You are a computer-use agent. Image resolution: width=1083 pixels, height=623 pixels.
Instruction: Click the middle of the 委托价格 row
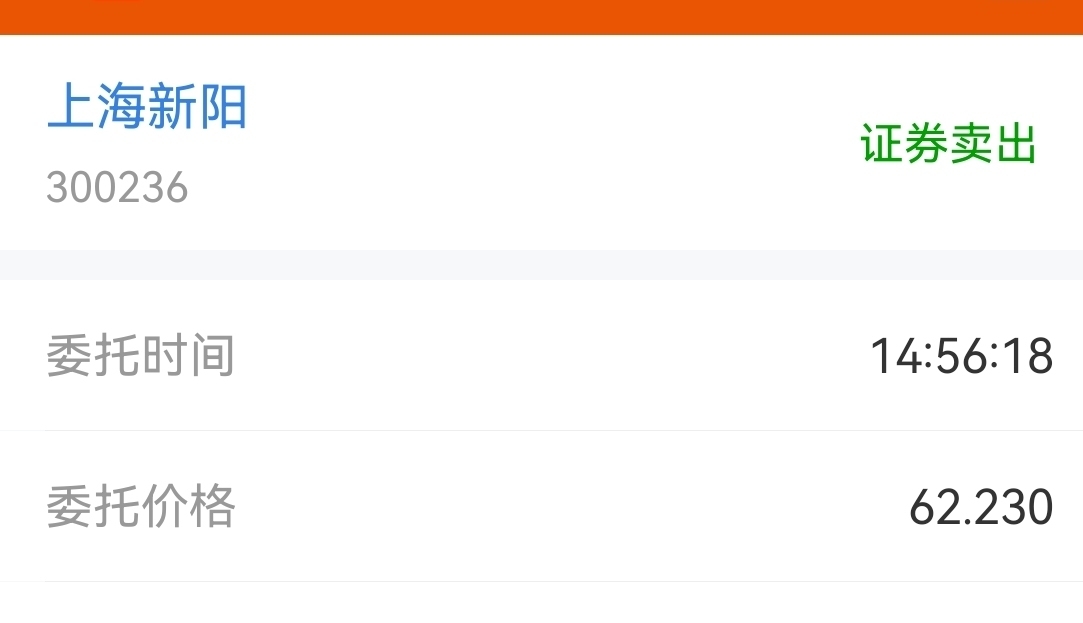coord(542,506)
